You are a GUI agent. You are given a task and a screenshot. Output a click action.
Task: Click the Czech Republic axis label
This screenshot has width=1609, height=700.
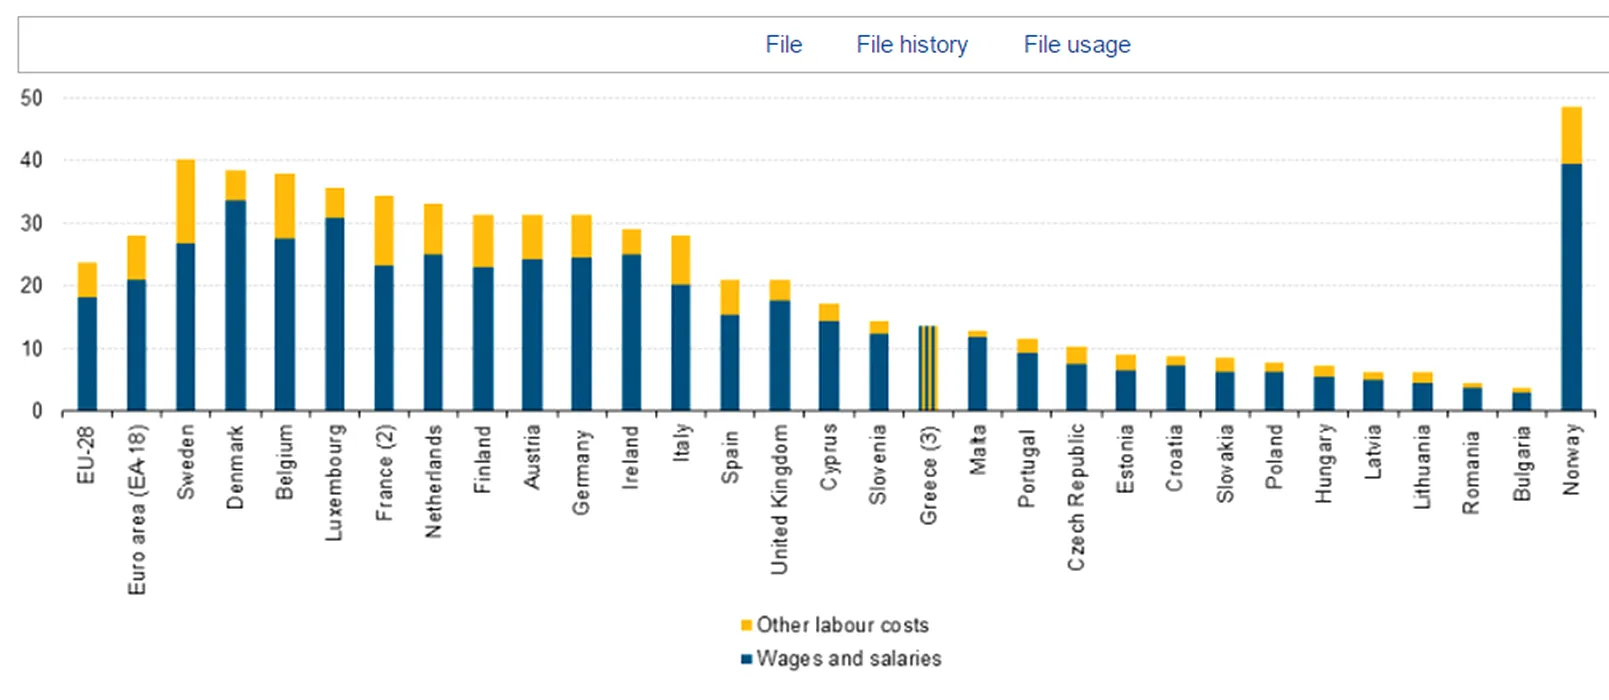pos(1076,497)
